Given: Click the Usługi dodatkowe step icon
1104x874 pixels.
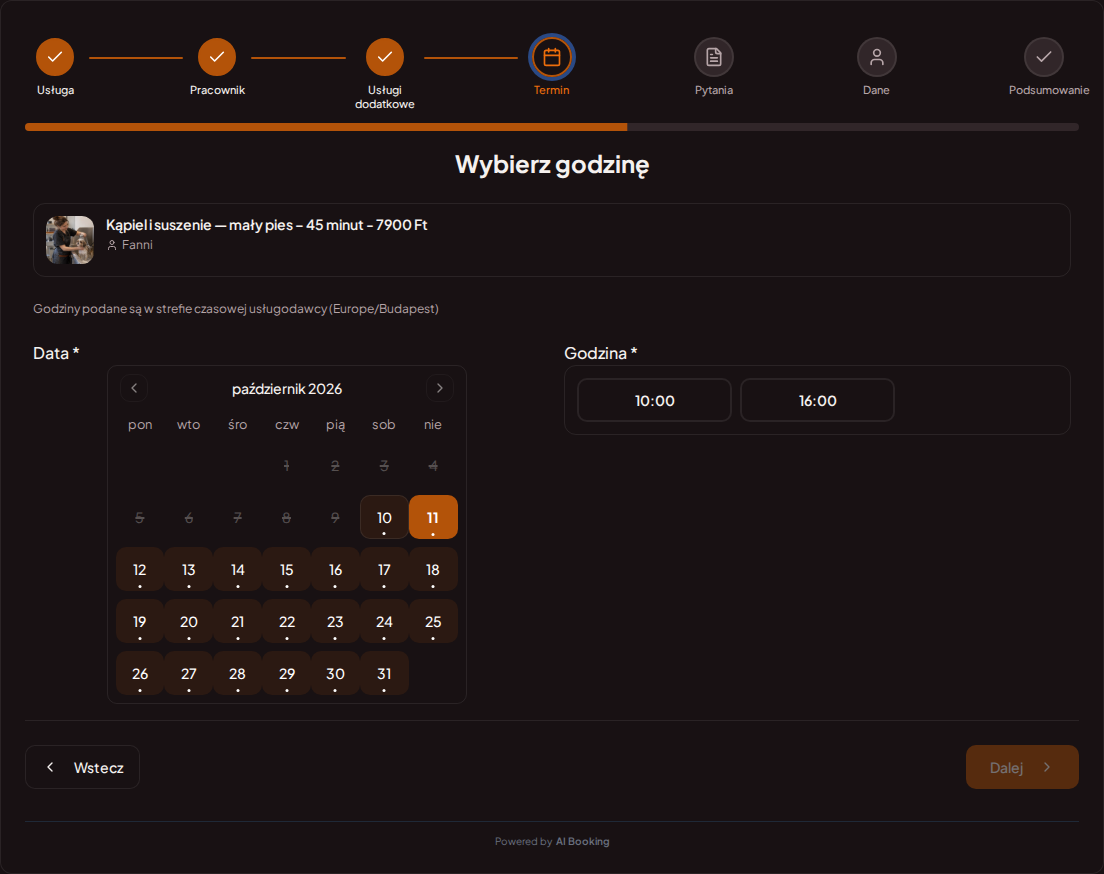Looking at the screenshot, I should [384, 57].
